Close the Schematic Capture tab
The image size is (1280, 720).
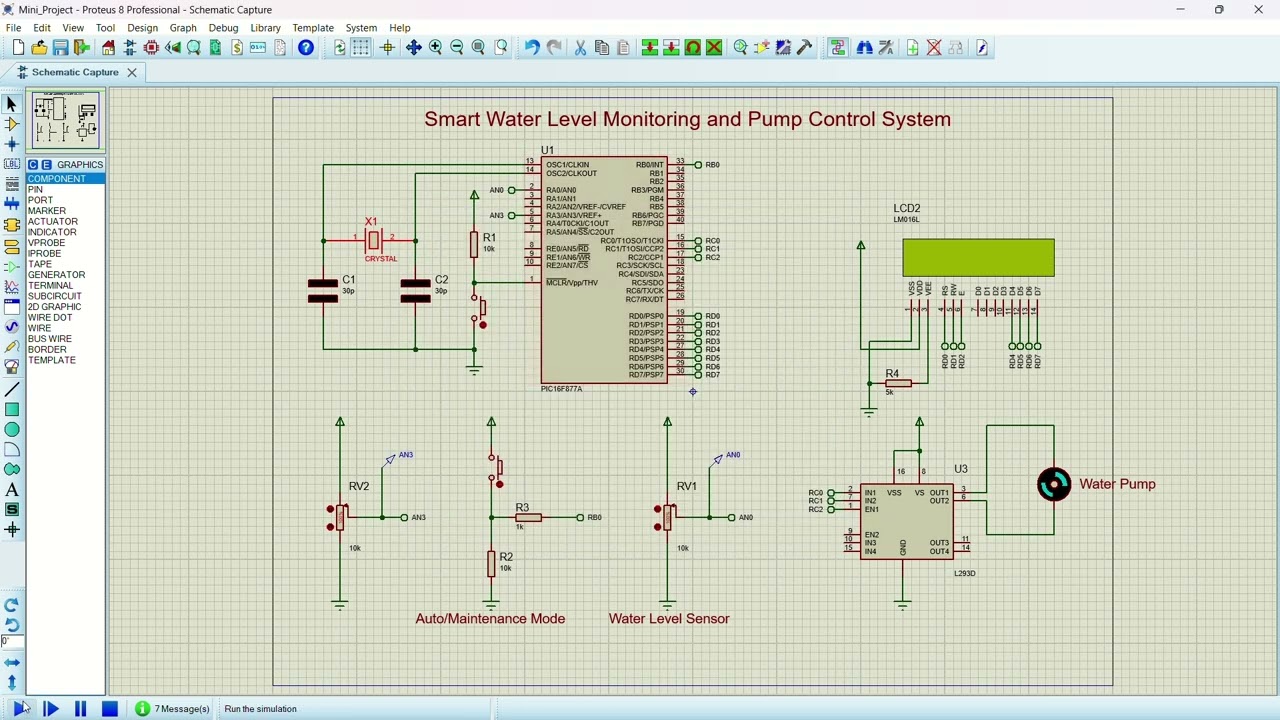[x=131, y=72]
